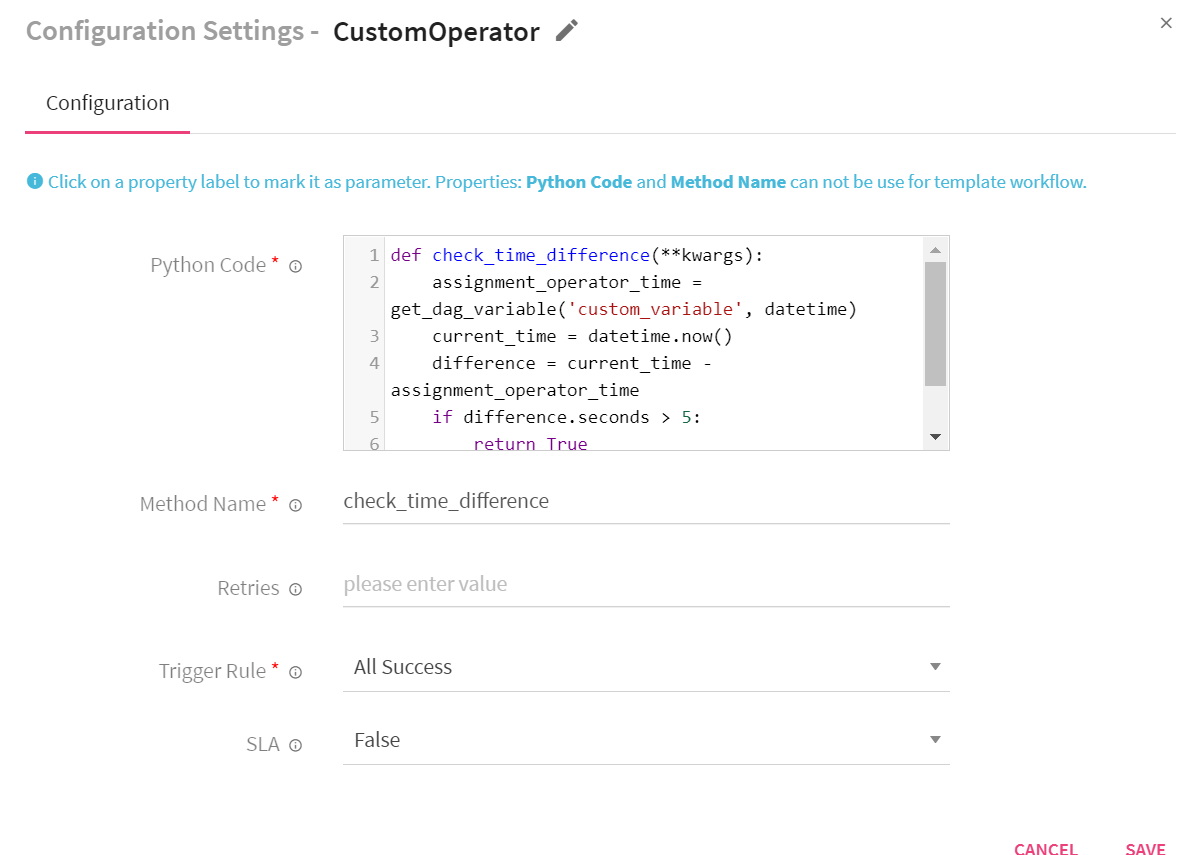This screenshot has width=1185, height=855.
Task: Click the info icon in the blue notice banner
Action: point(35,181)
